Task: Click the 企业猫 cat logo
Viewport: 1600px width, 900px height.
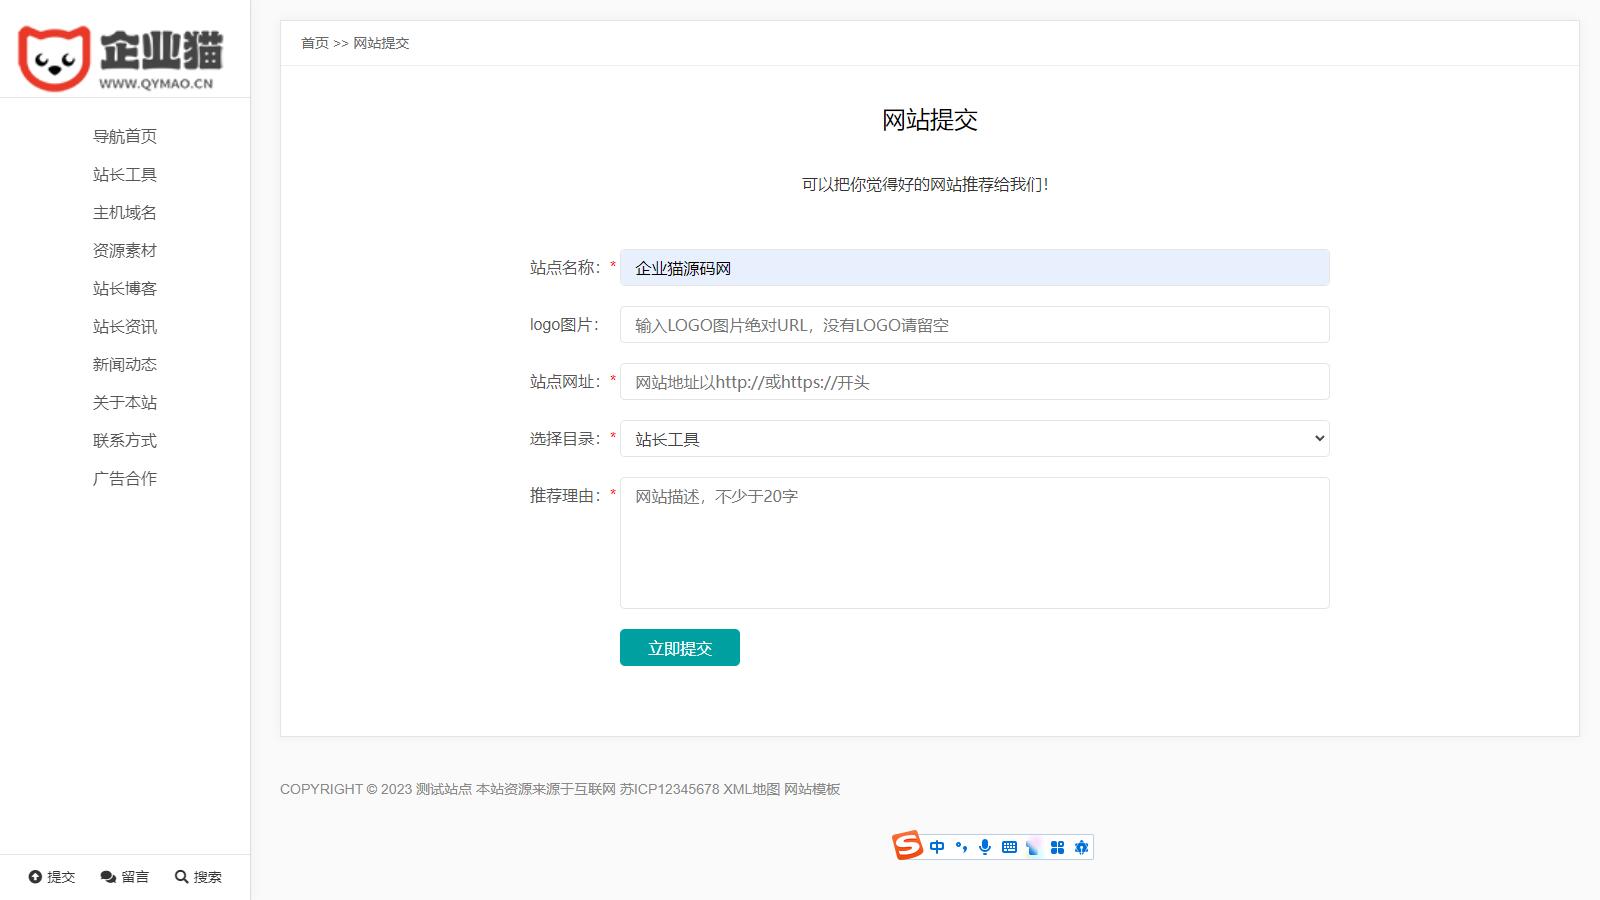Action: [55, 59]
